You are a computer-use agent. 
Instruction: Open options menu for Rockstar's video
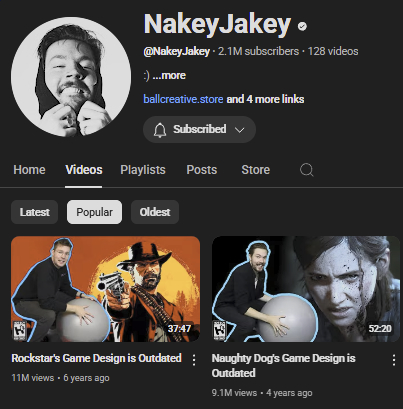194,360
